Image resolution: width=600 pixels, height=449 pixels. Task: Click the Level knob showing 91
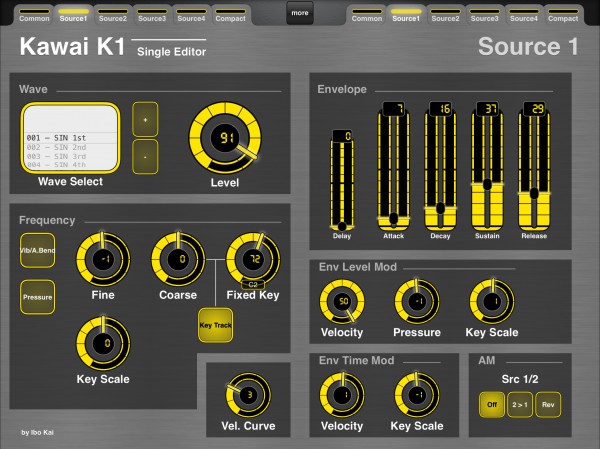tap(225, 138)
